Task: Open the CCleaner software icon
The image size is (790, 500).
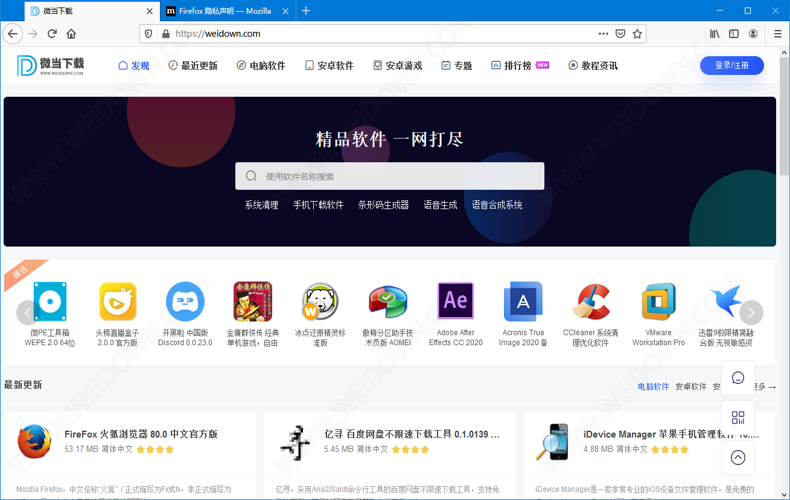Action: click(590, 302)
